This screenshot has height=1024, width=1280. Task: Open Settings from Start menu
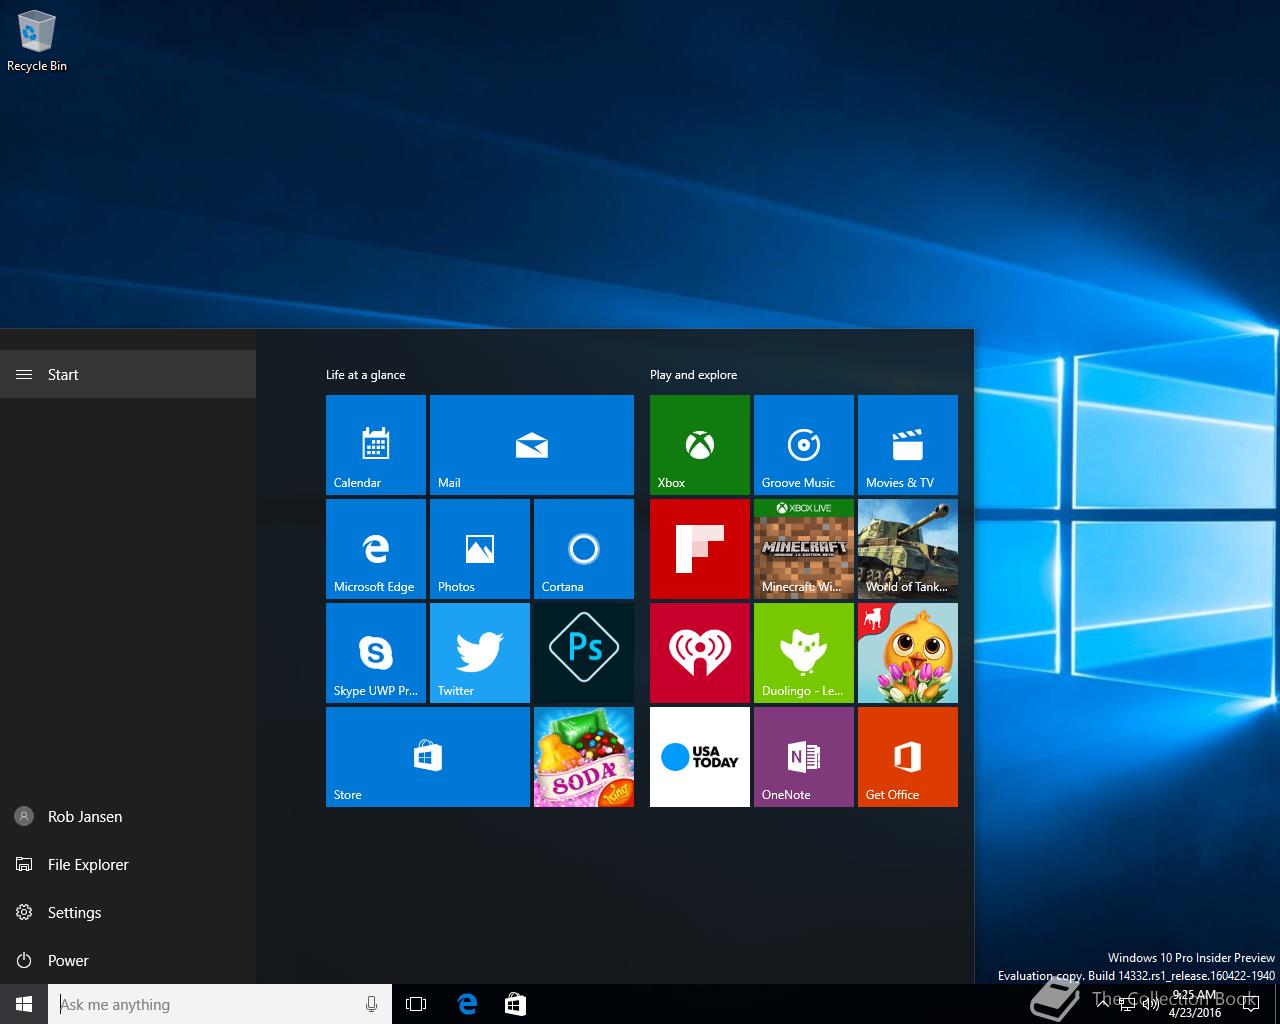click(128, 912)
